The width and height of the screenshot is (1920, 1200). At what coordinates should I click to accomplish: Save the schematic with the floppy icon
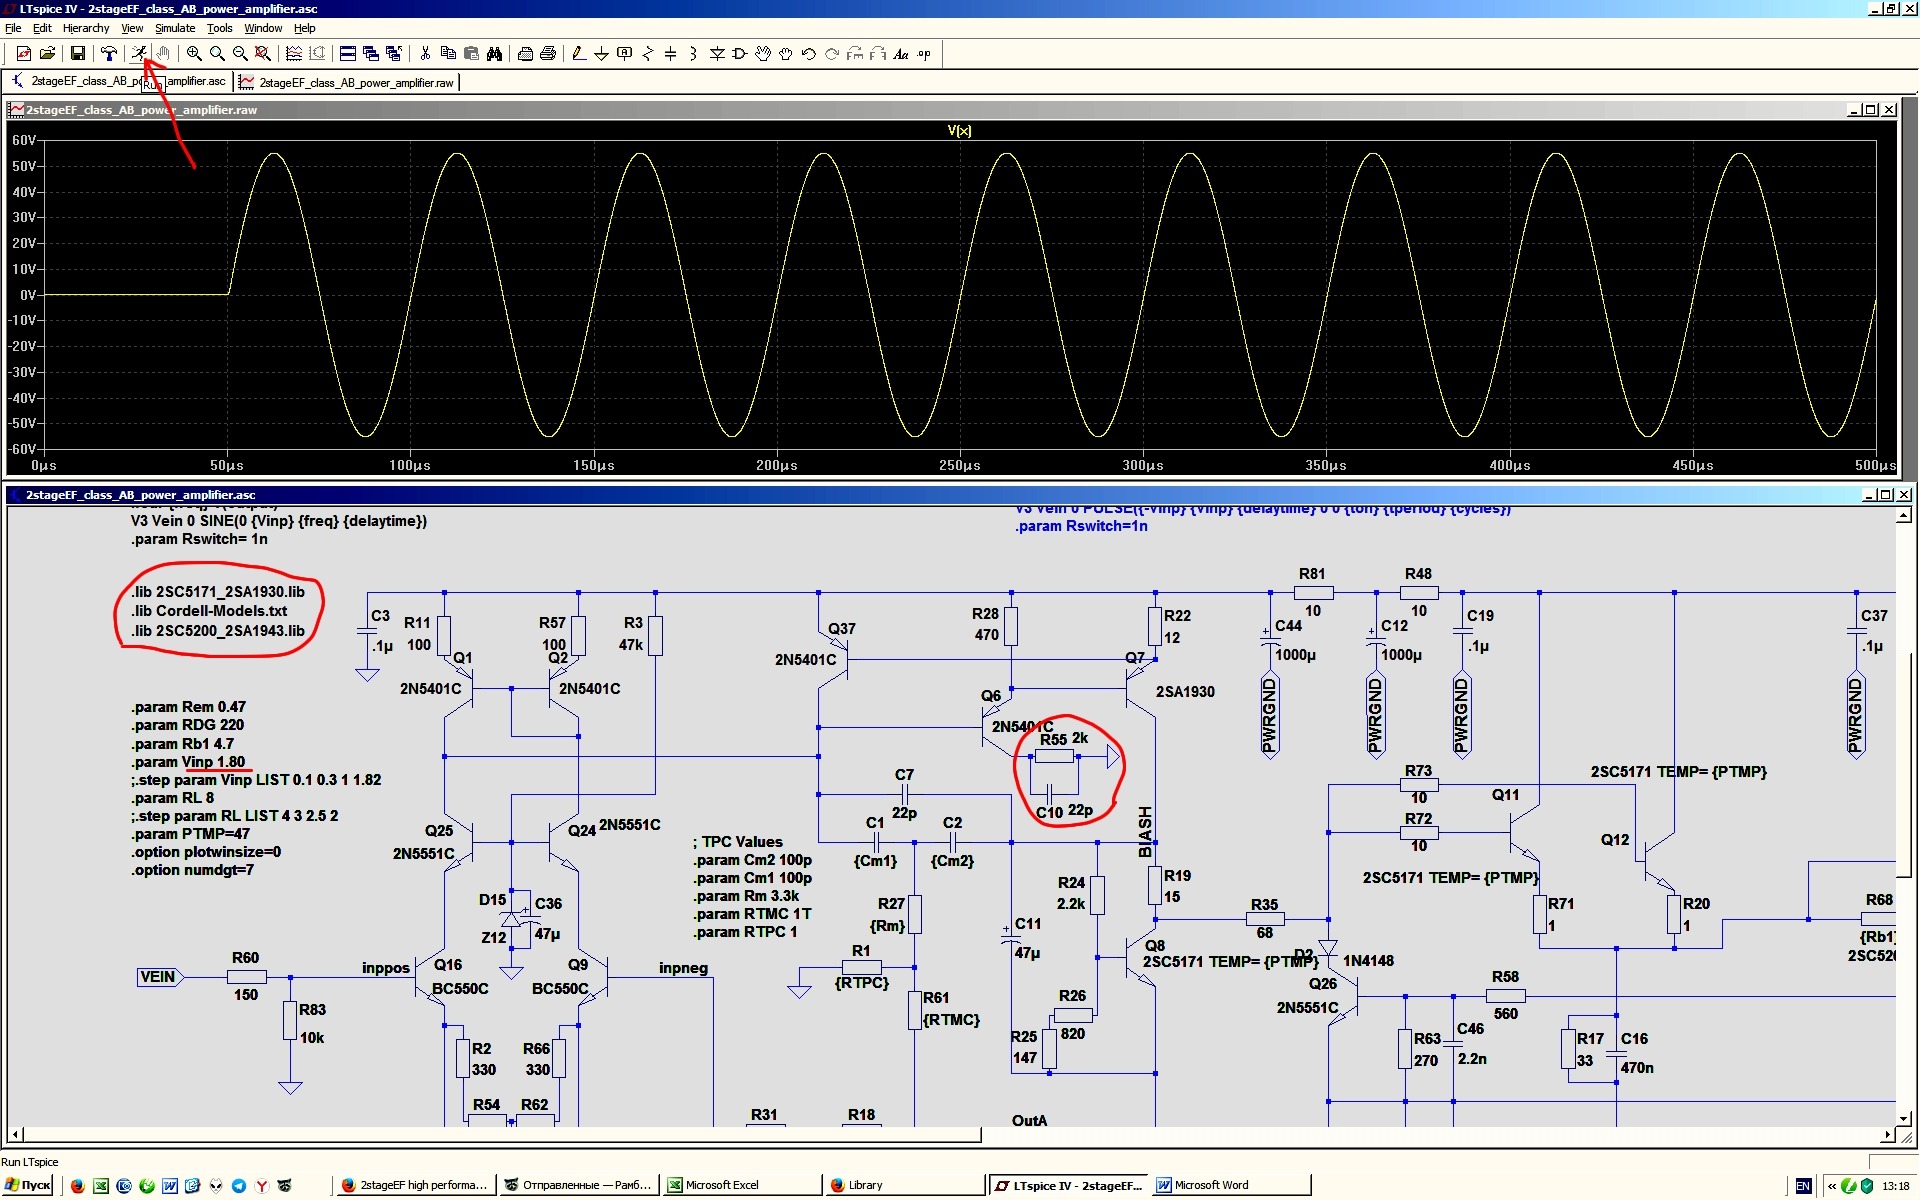point(77,53)
